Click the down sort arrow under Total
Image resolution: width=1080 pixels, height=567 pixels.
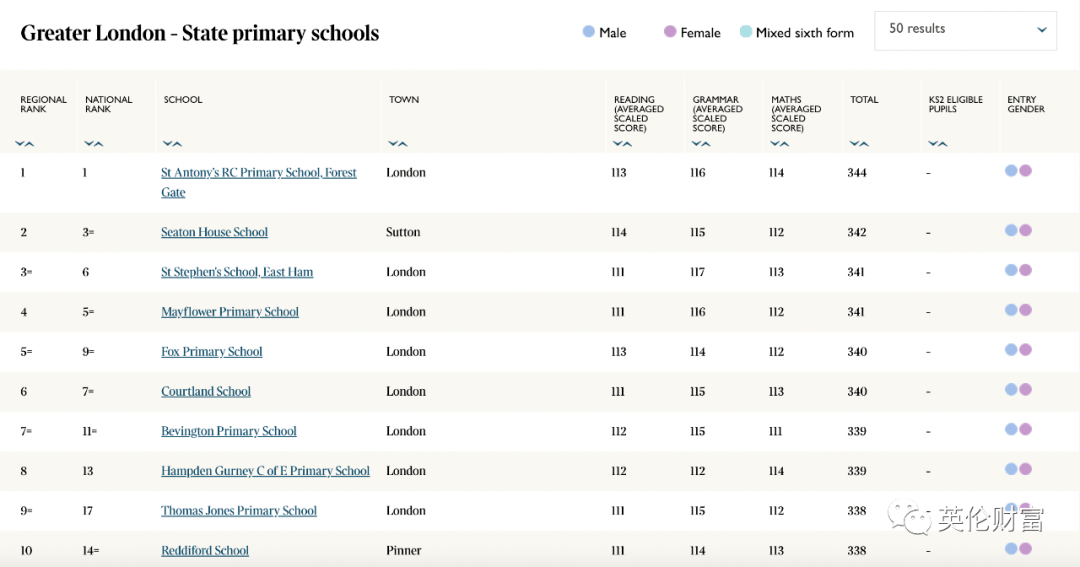click(854, 144)
